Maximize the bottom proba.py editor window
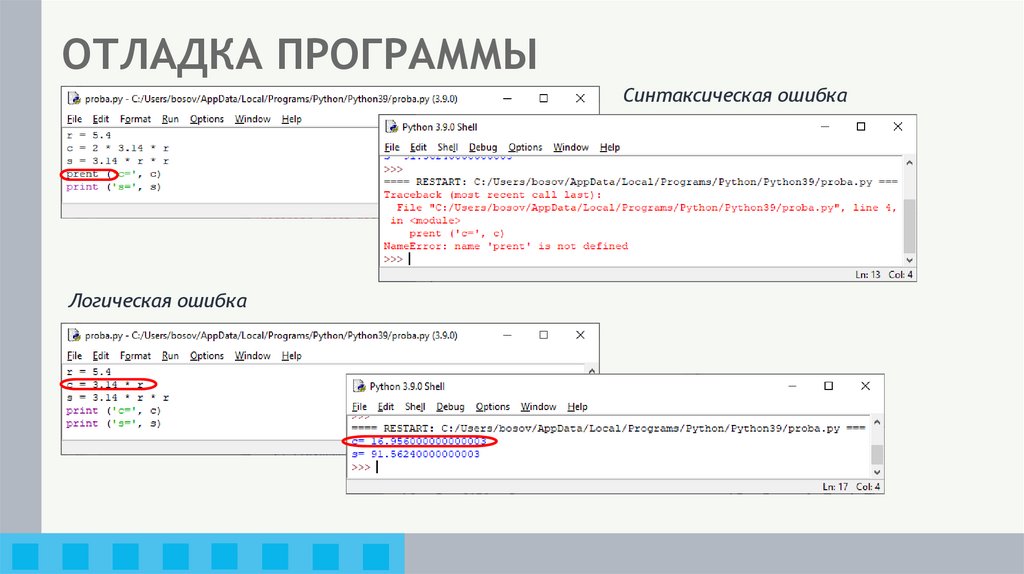Viewport: 1024px width, 574px height. coord(543,335)
